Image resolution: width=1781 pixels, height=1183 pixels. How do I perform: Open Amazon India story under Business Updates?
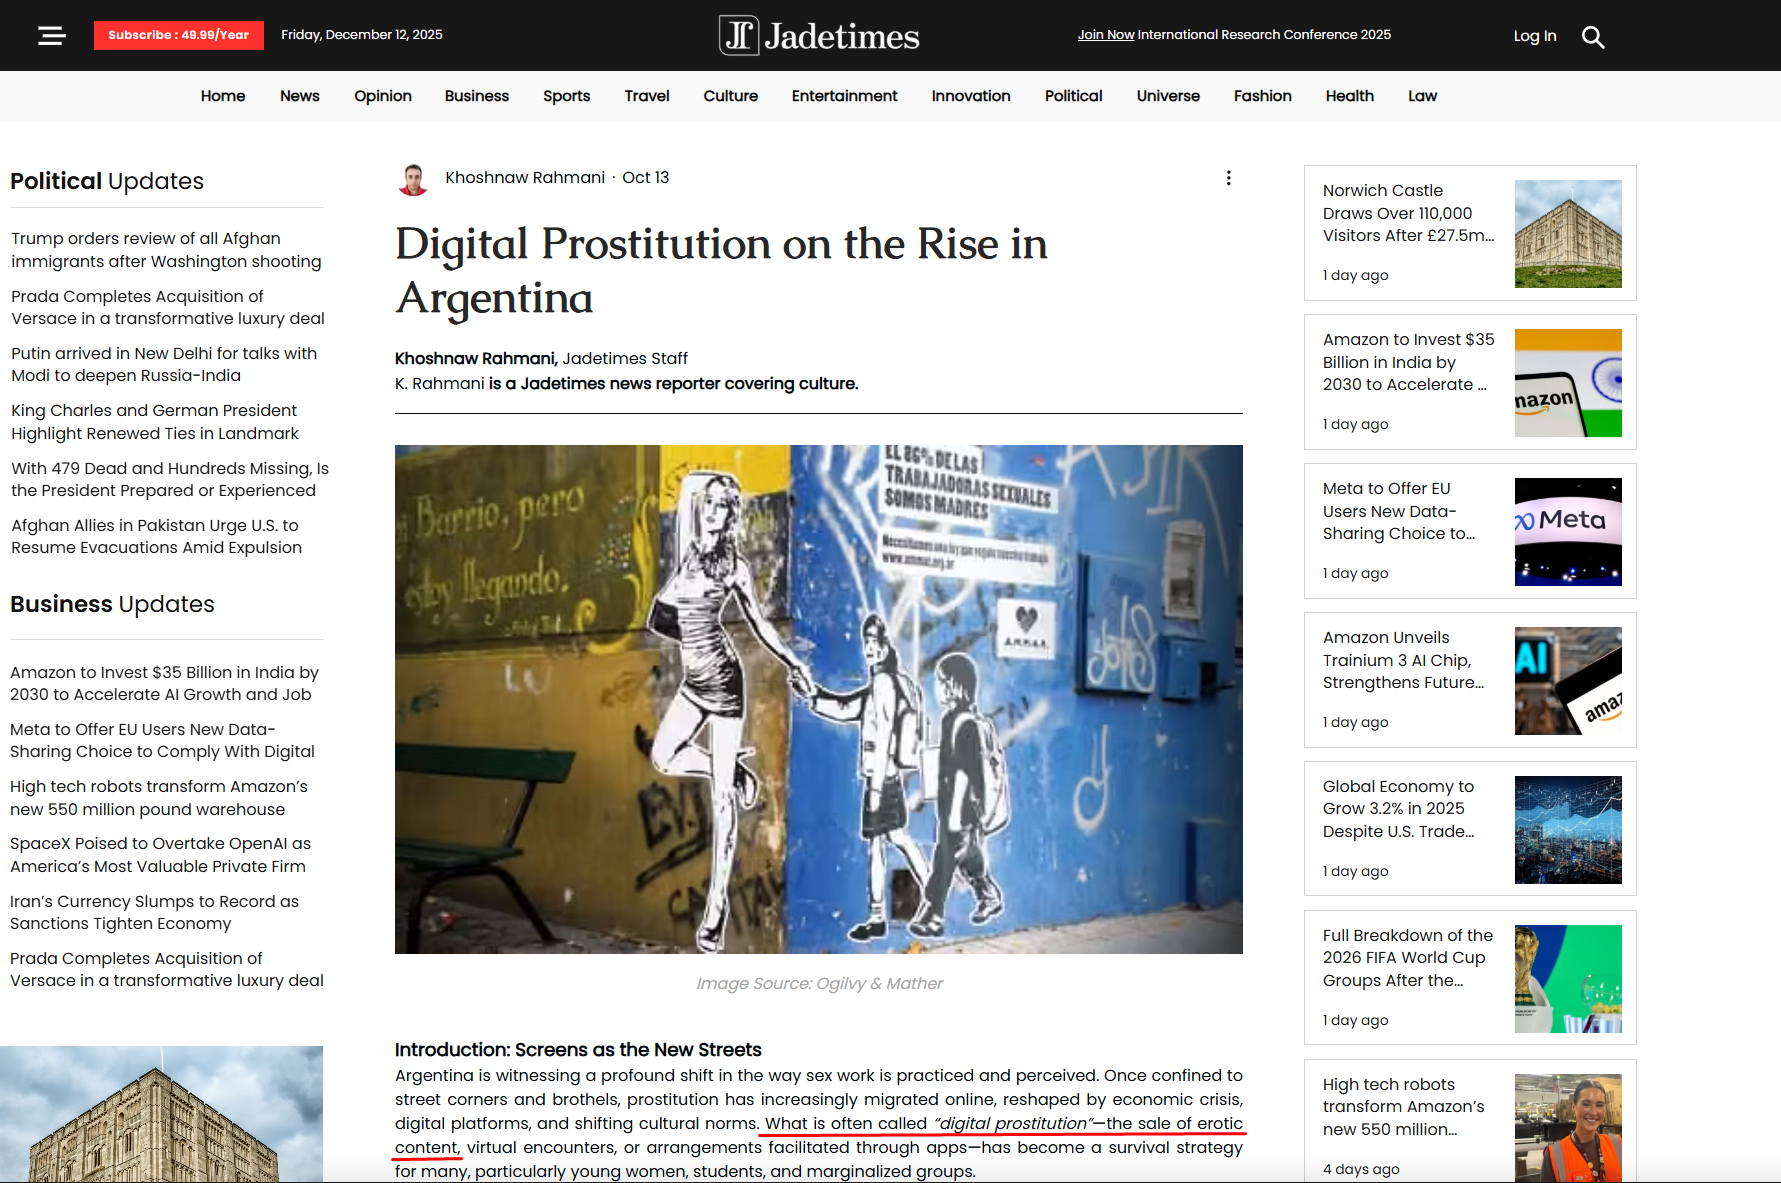coord(164,683)
